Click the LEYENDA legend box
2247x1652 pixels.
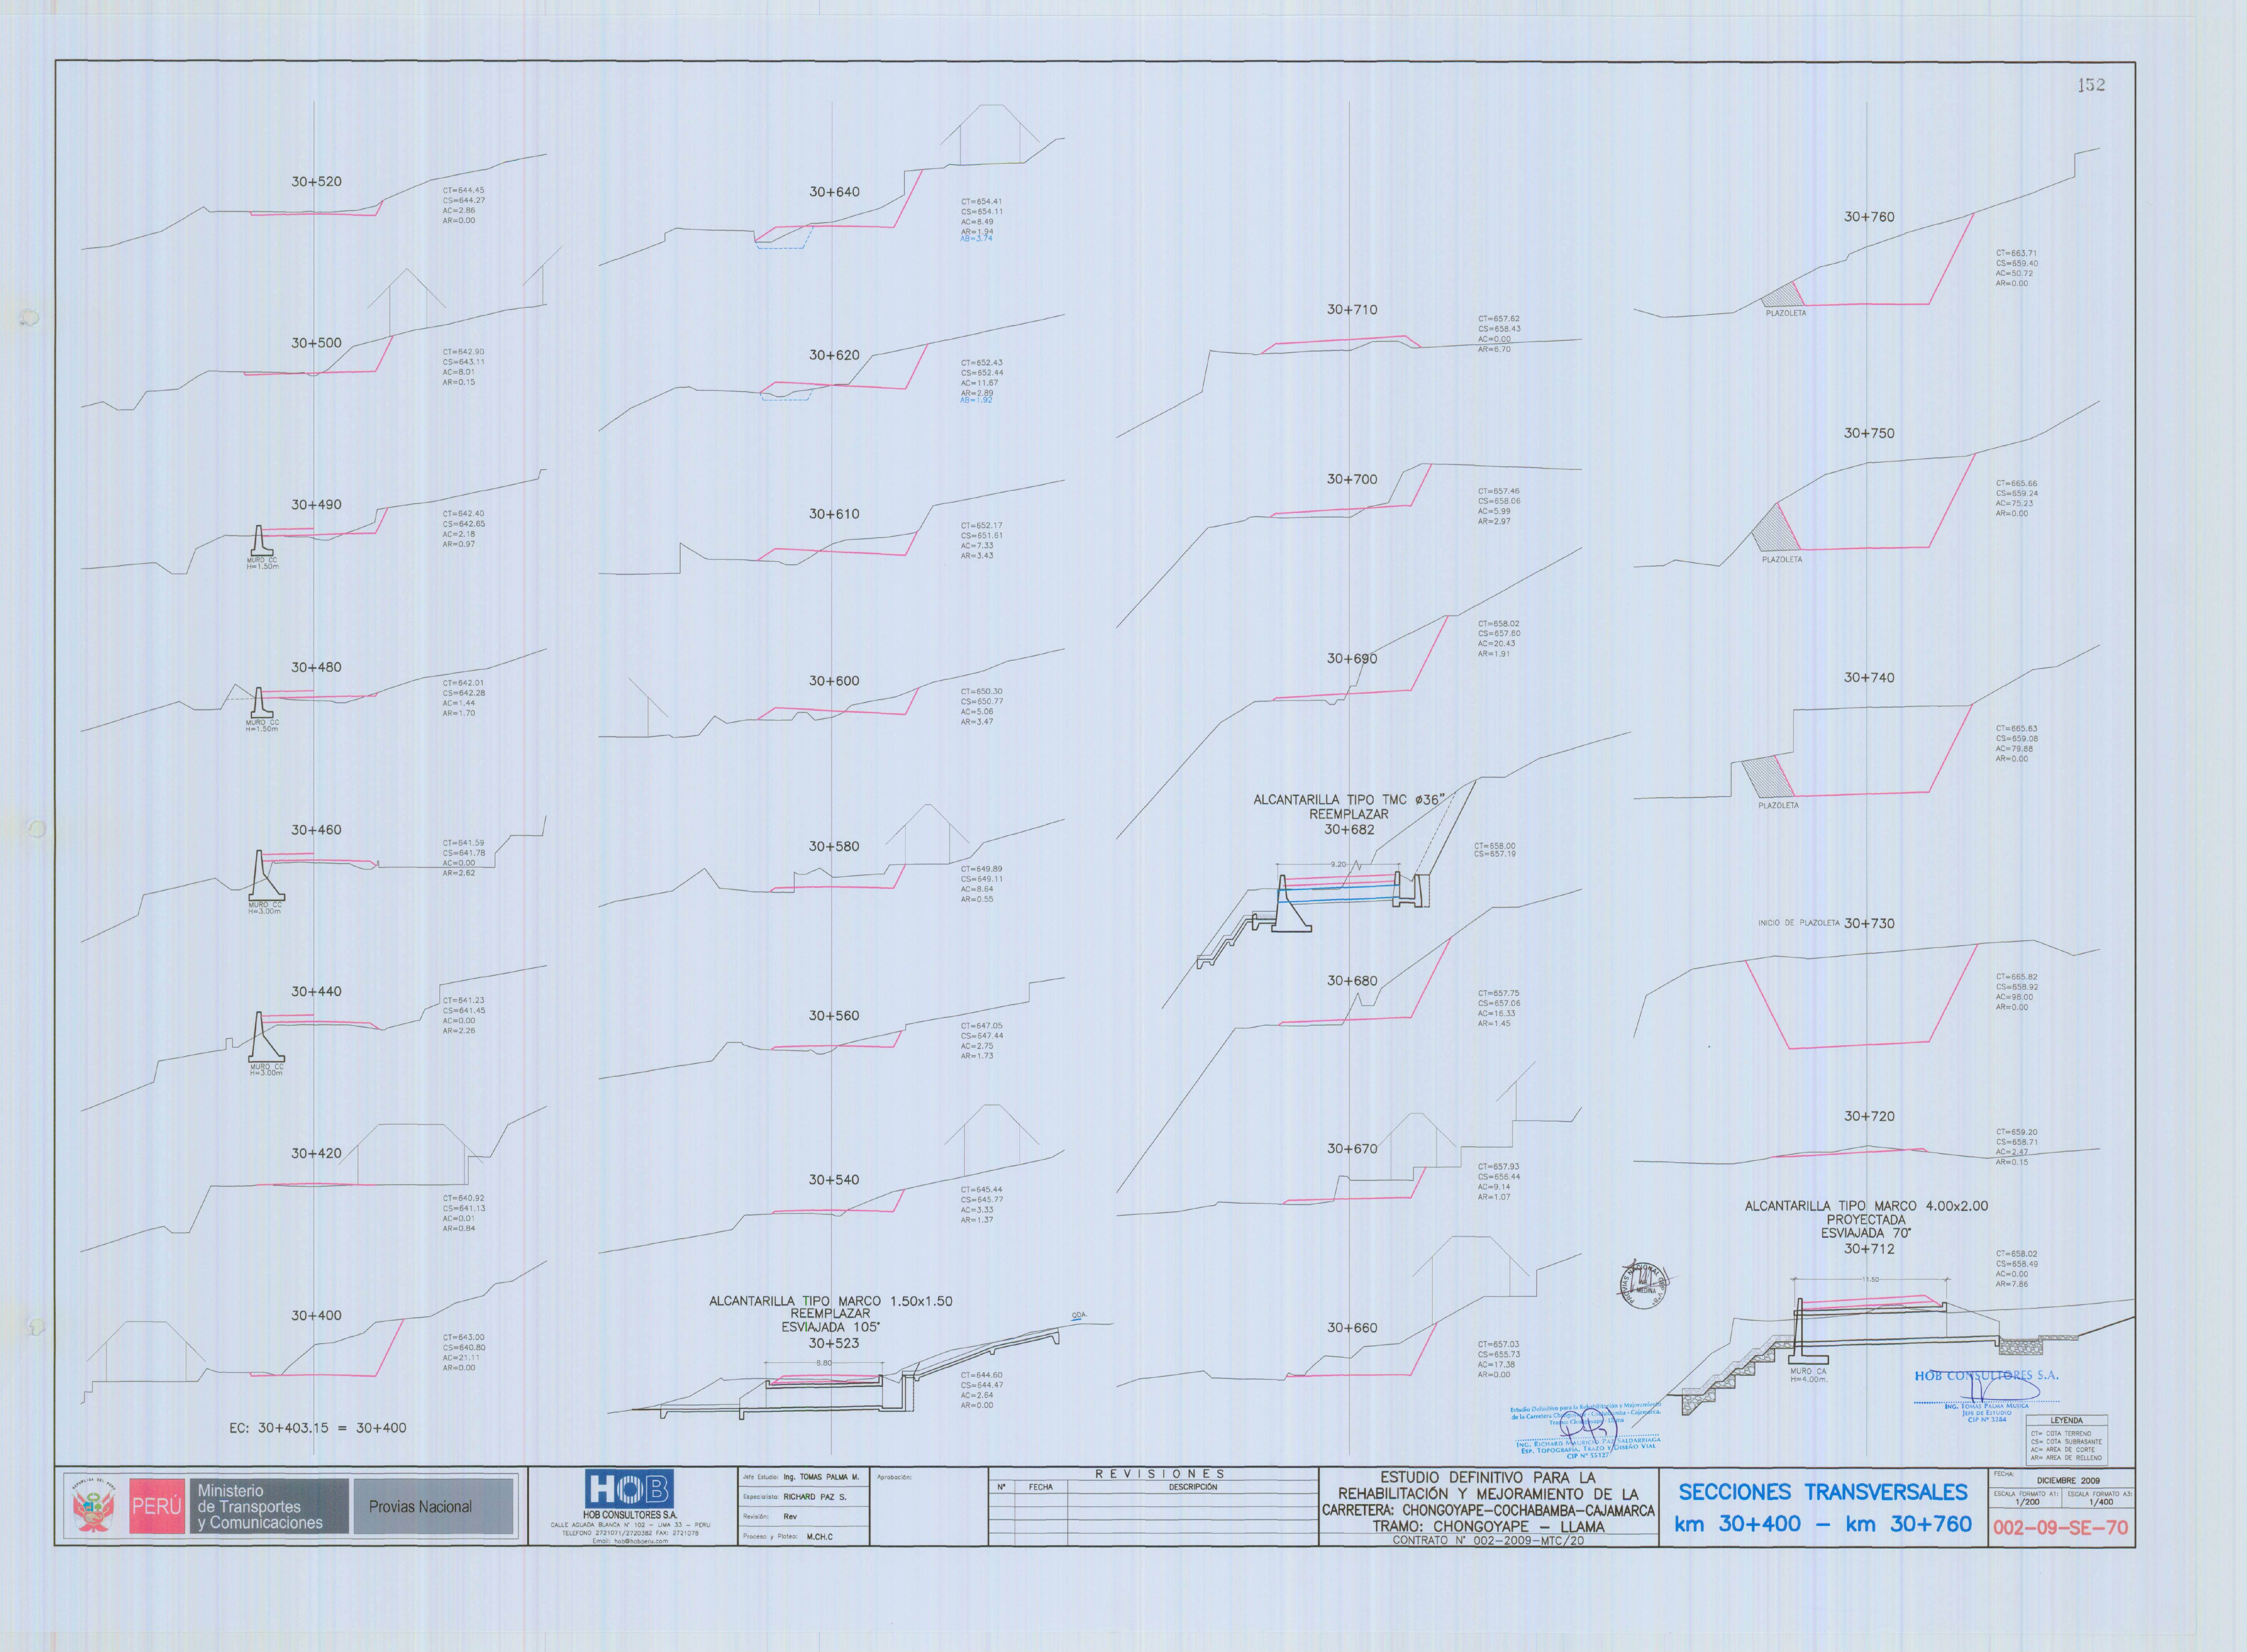[2067, 1440]
